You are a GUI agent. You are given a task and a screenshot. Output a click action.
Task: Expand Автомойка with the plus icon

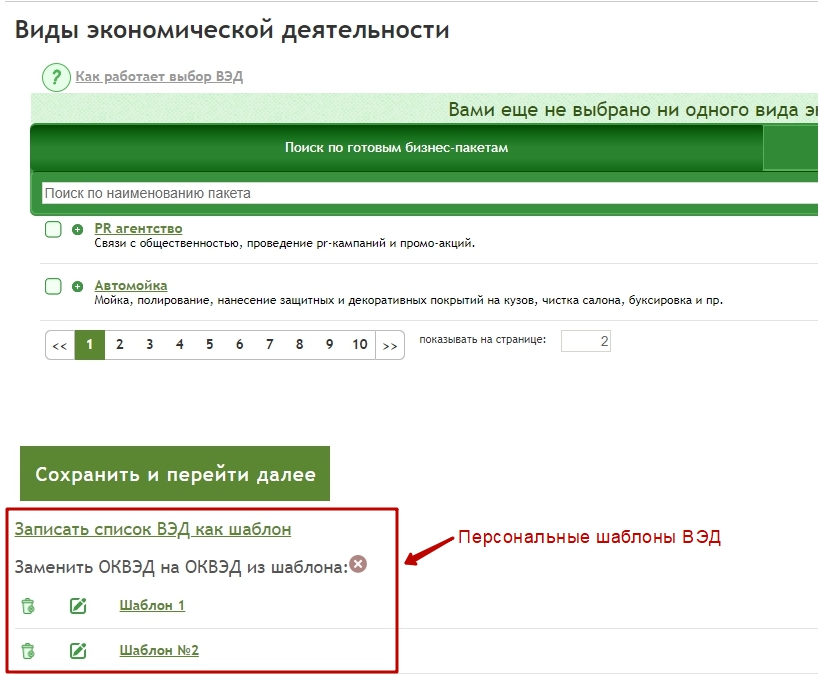tap(77, 287)
